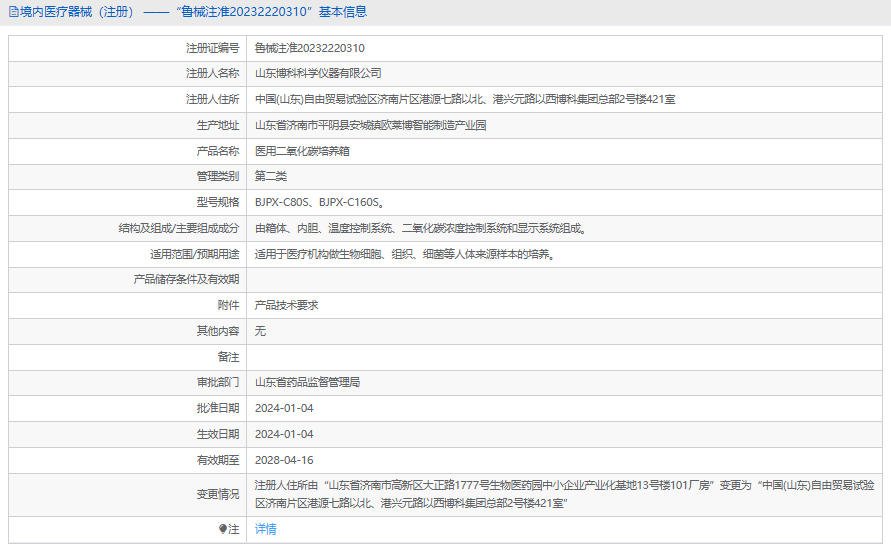The image size is (891, 551).
Task: Click the 批准日期 value 2024-01-04
Action: click(x=284, y=408)
